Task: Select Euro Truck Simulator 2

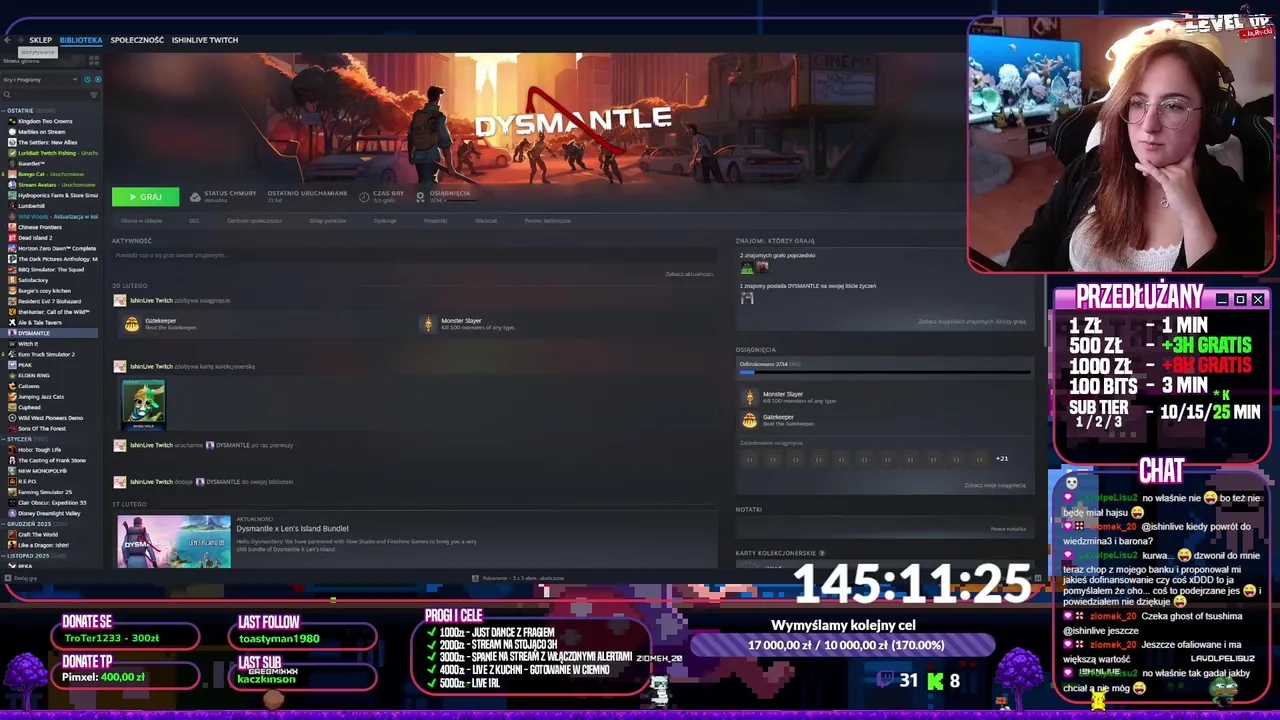Action: (x=46, y=354)
